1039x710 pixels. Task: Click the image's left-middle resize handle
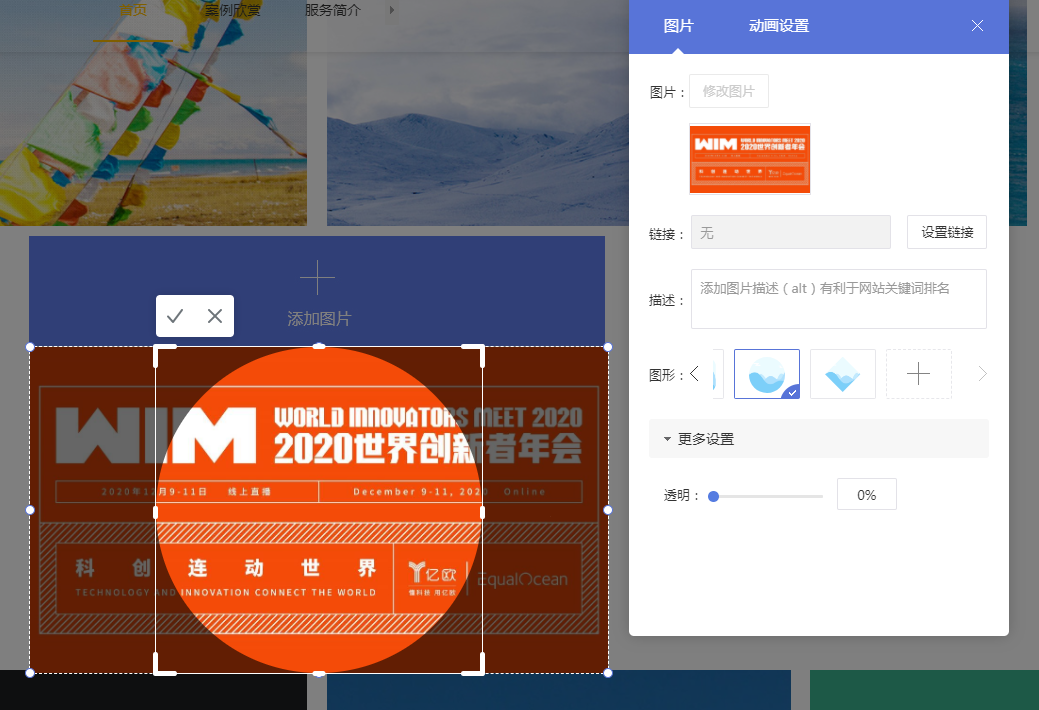point(30,510)
